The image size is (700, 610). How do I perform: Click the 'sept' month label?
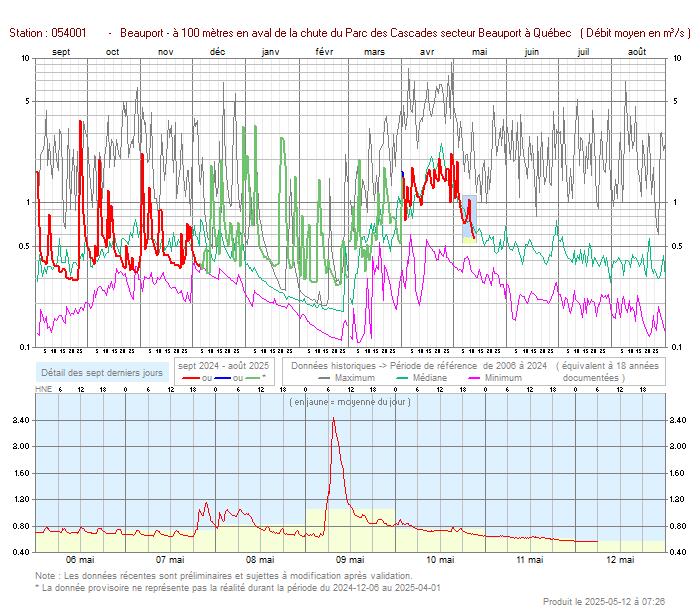pyautogui.click(x=61, y=52)
